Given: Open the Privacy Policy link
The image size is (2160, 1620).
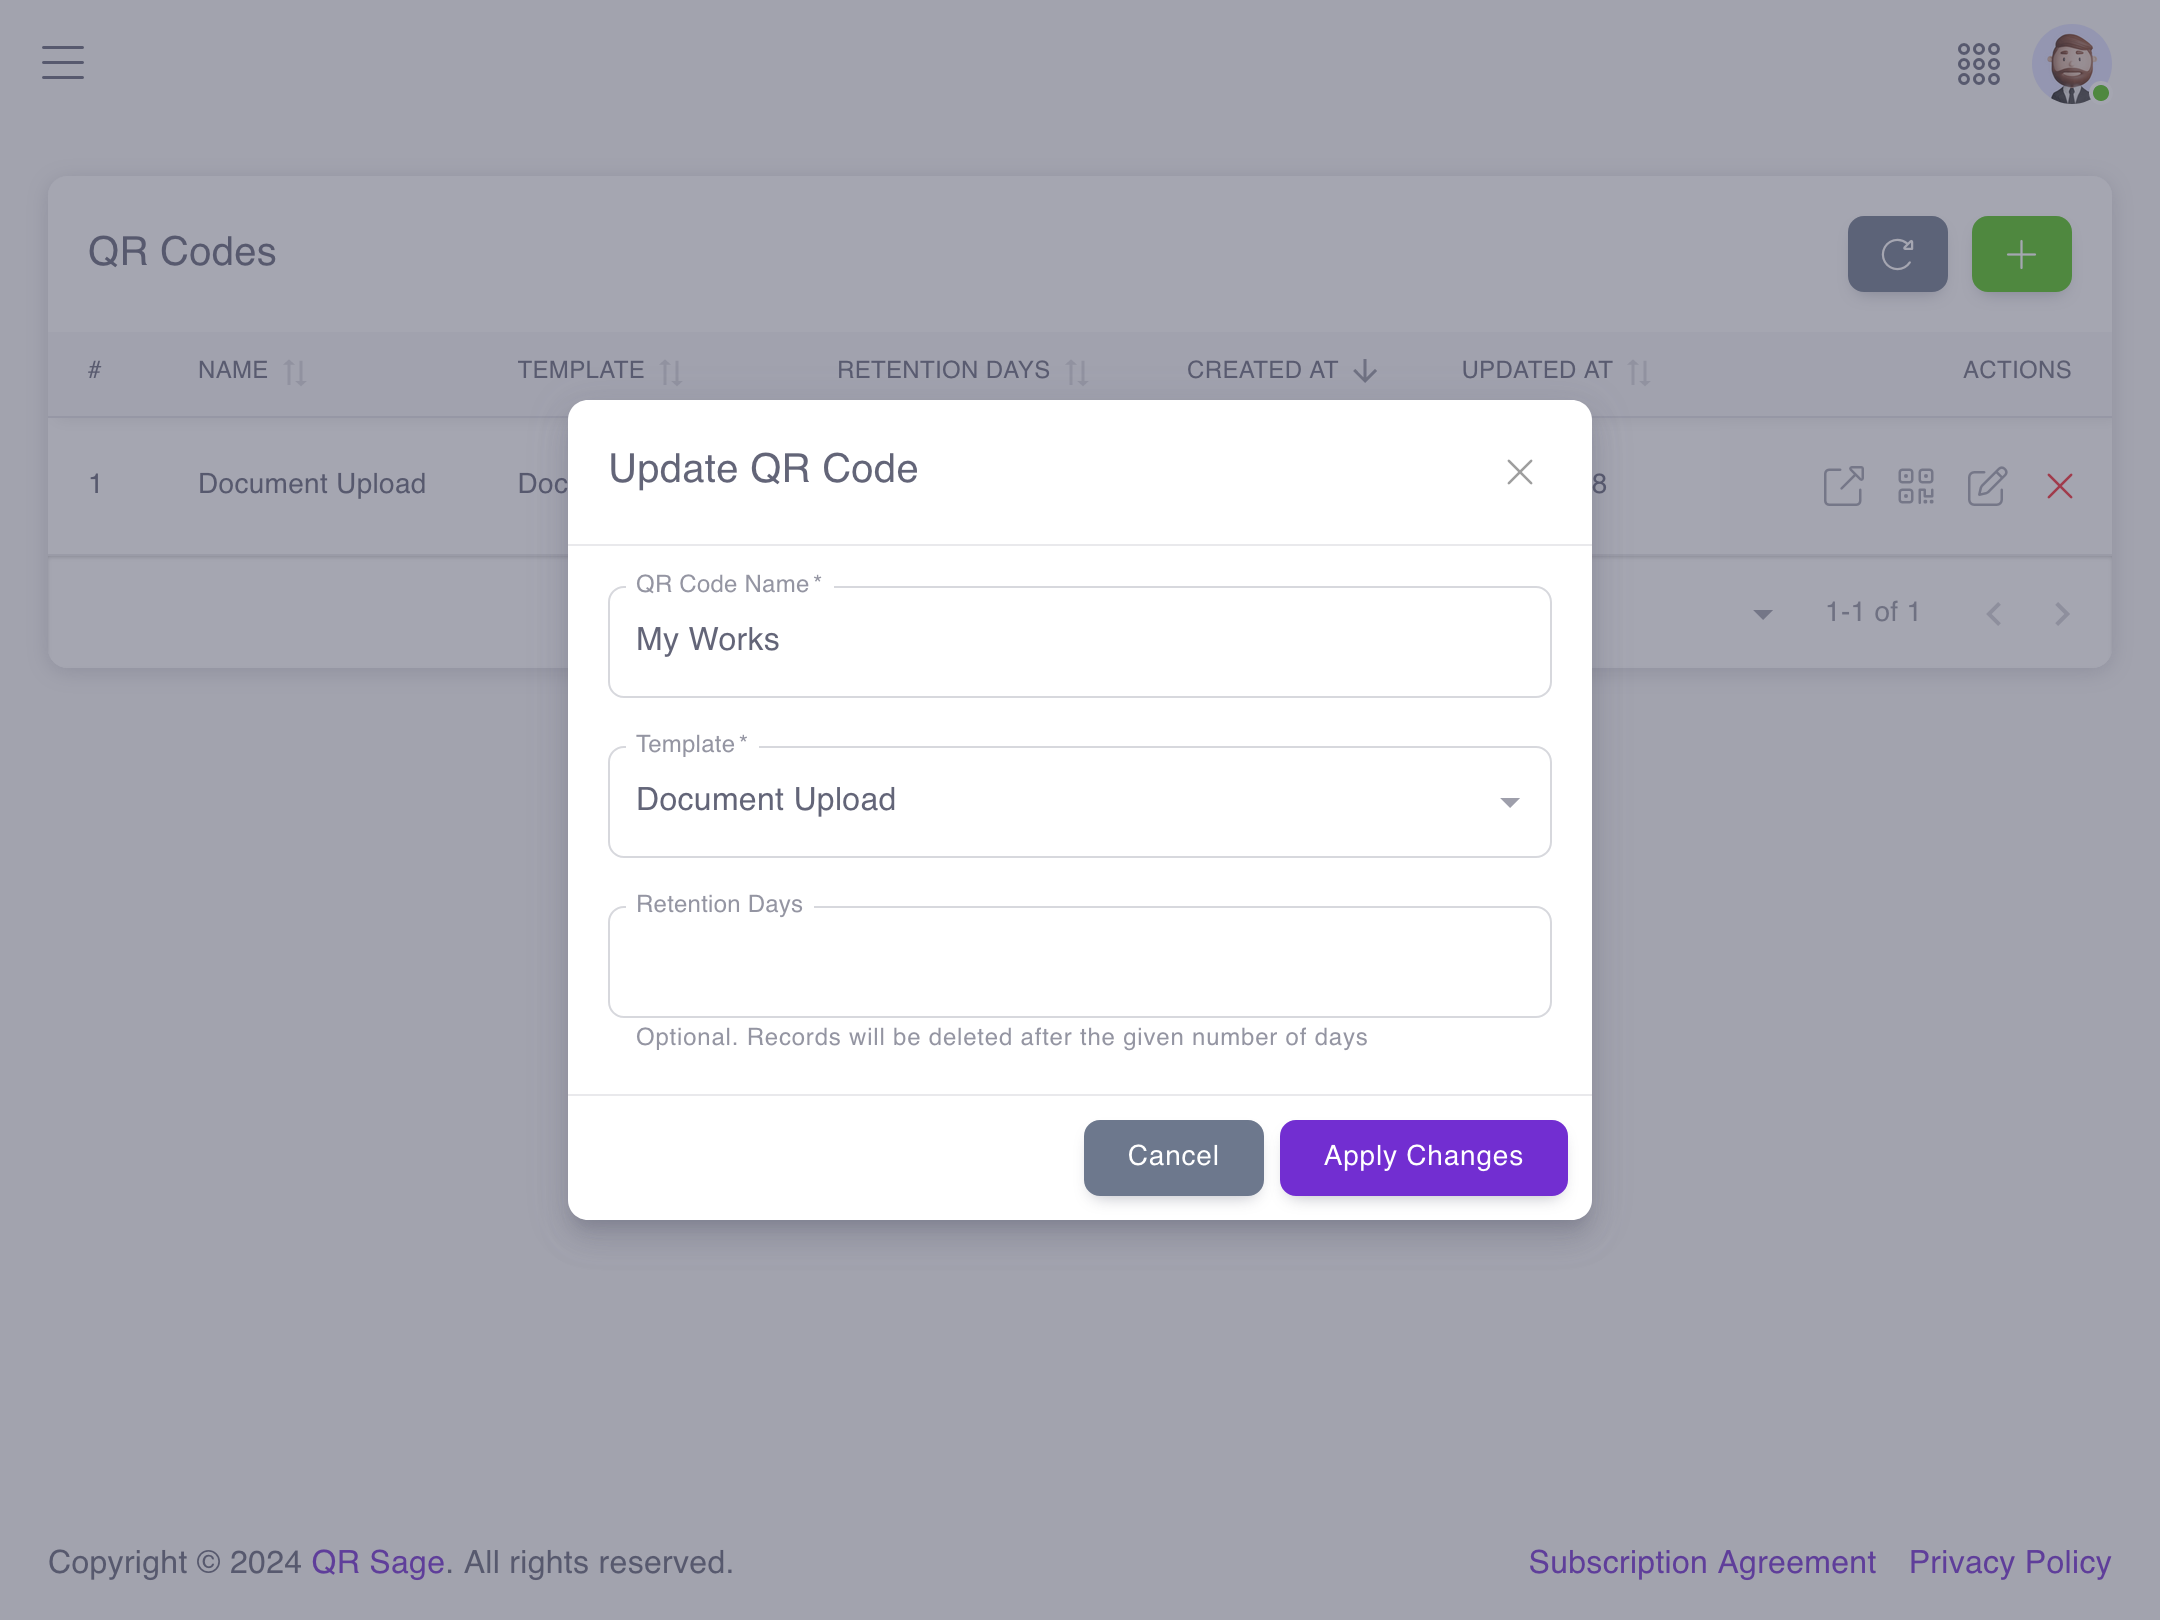Looking at the screenshot, I should click(x=2009, y=1561).
